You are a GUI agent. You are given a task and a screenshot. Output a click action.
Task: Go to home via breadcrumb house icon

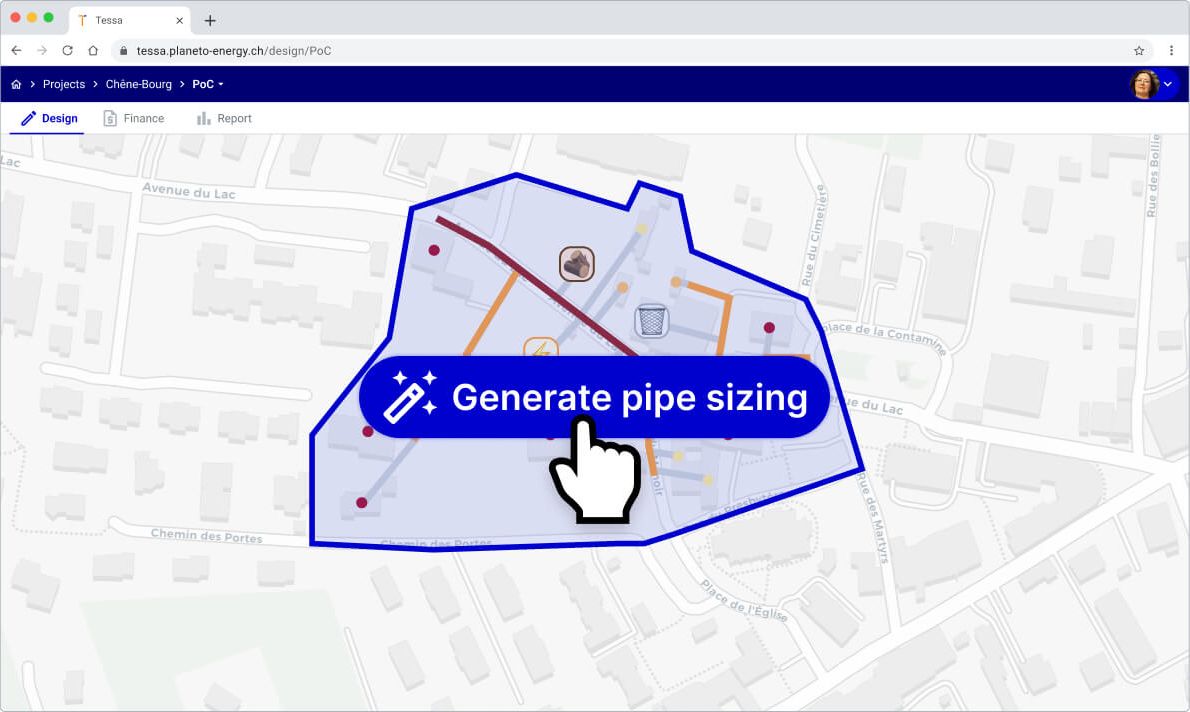click(16, 84)
